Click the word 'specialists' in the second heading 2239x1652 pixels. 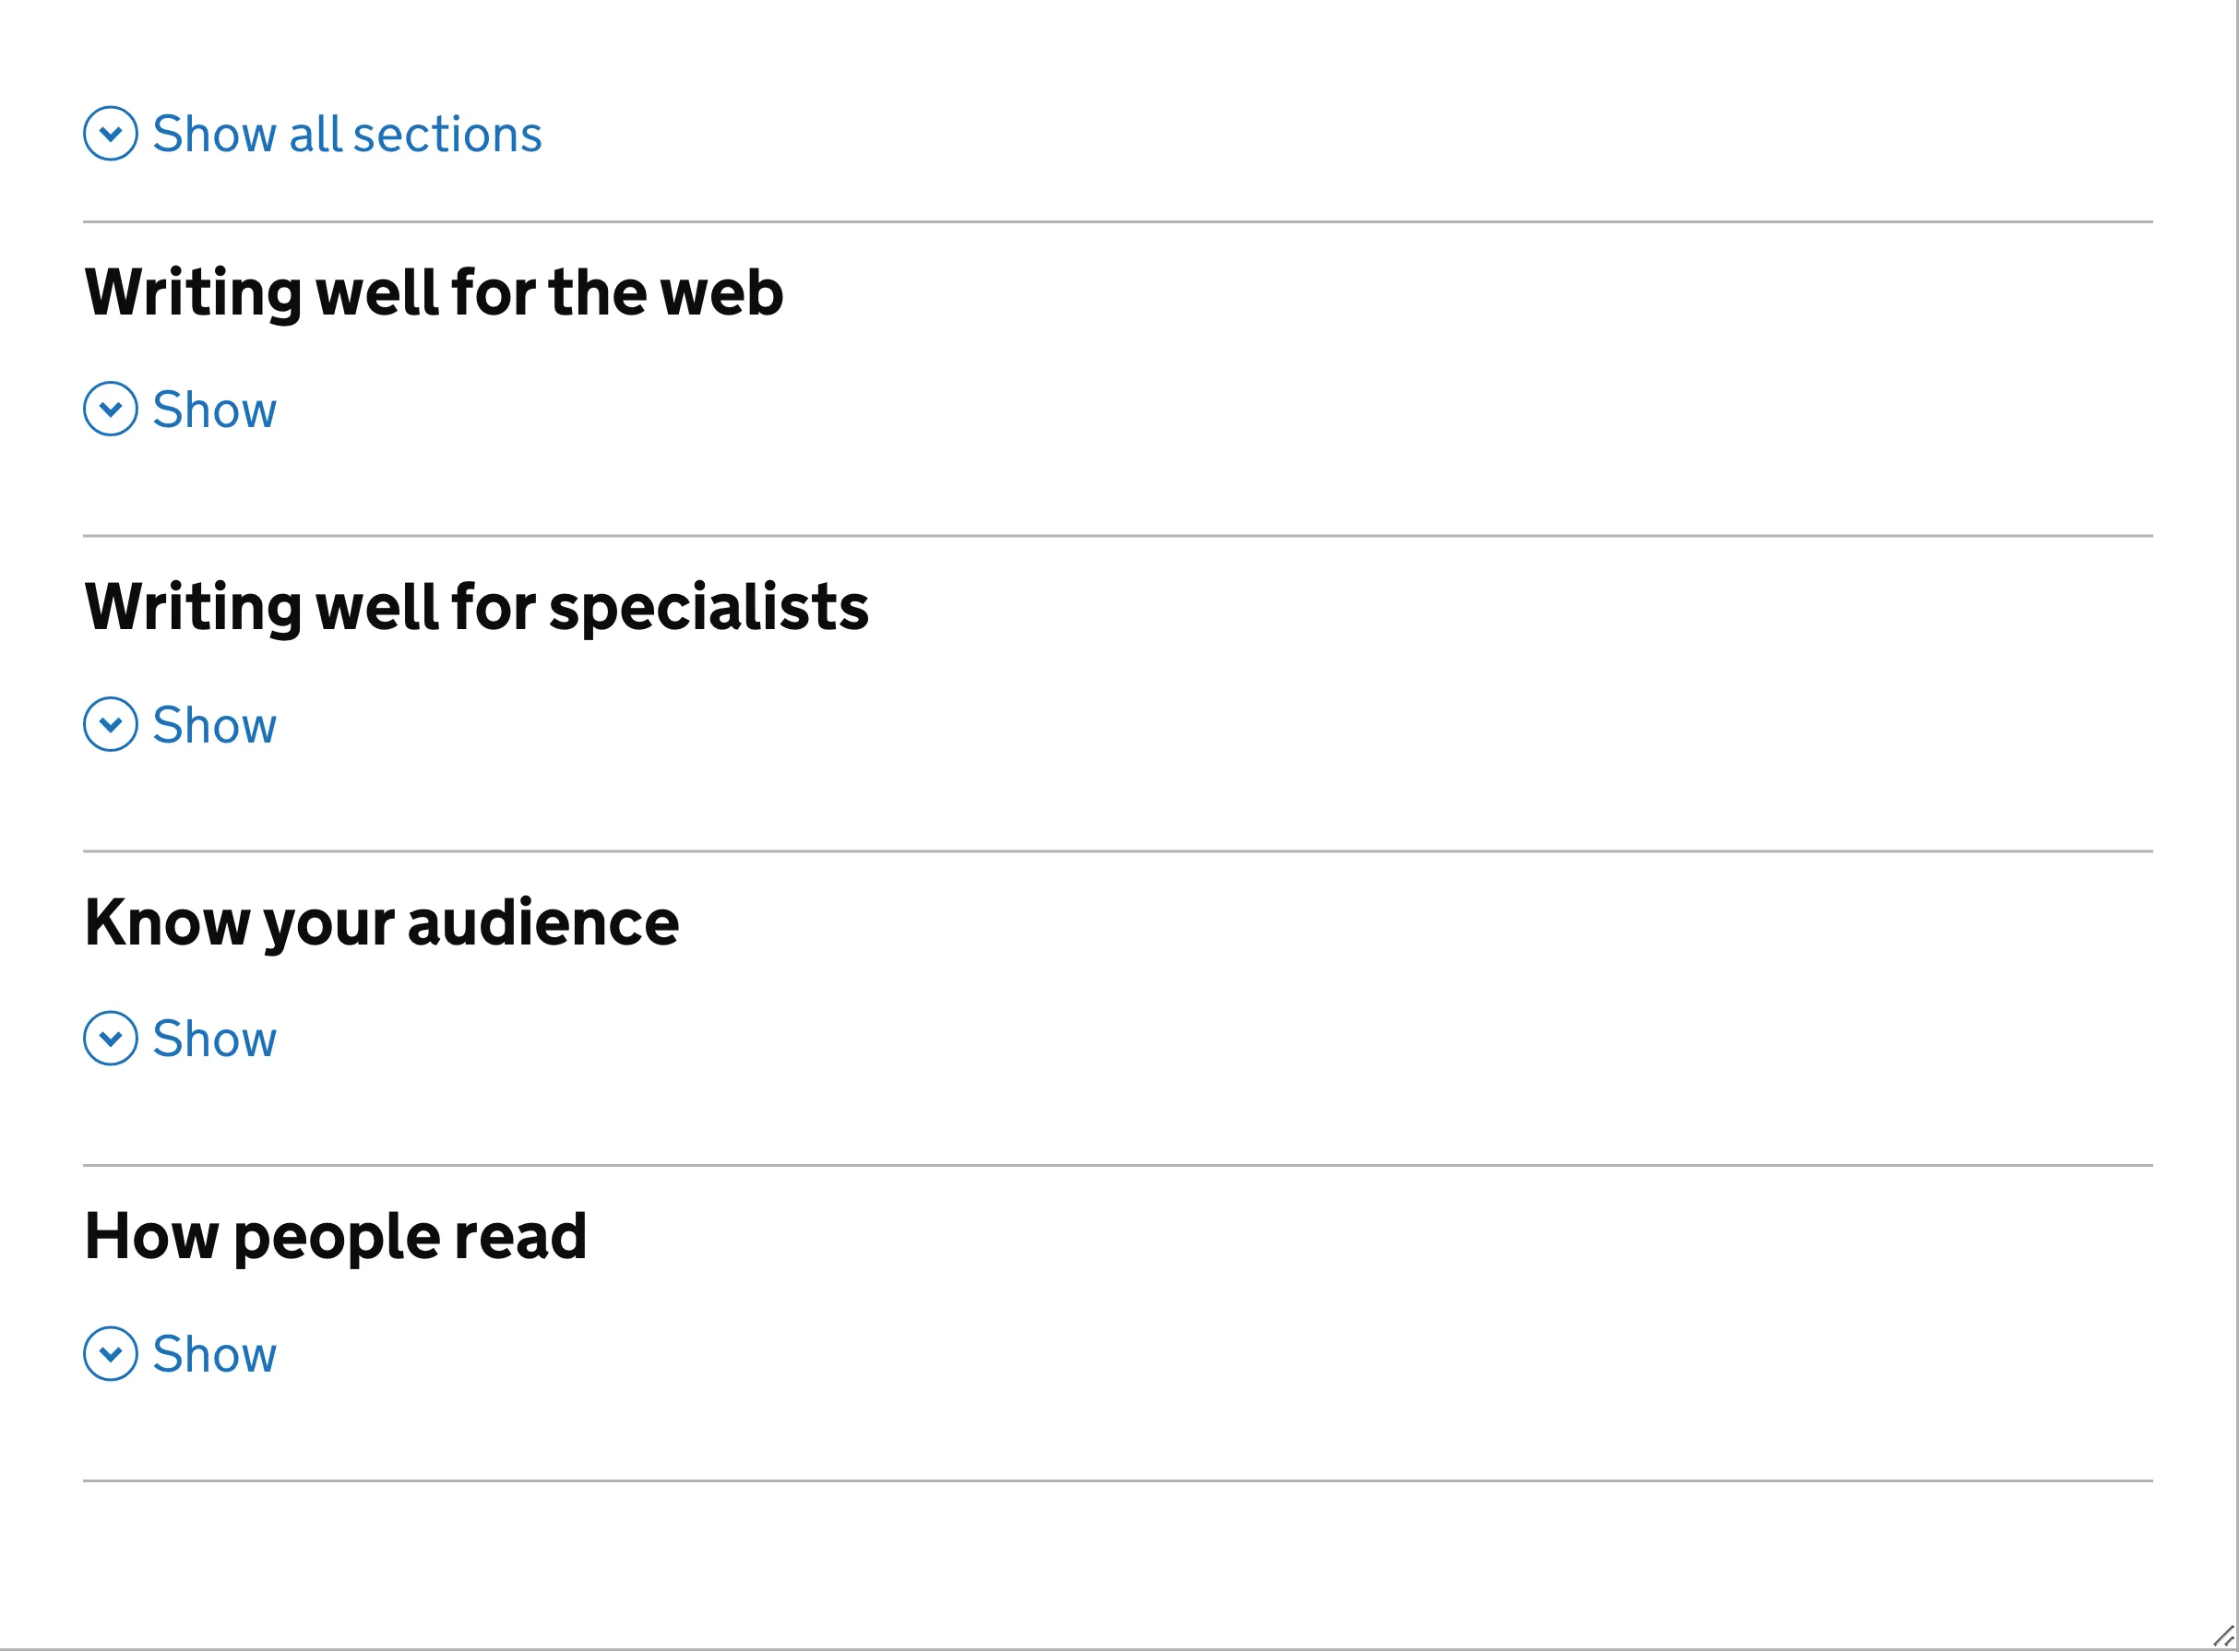point(708,607)
